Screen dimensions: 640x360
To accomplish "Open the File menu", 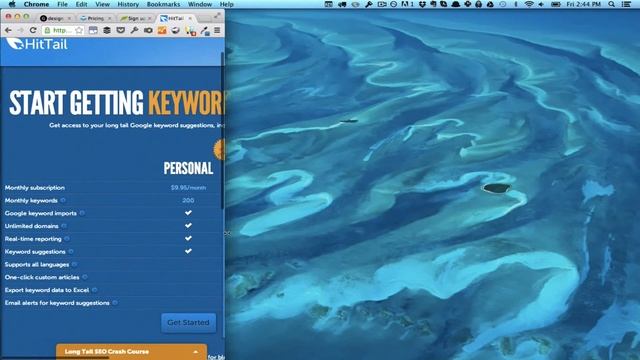I will click(x=62, y=4).
